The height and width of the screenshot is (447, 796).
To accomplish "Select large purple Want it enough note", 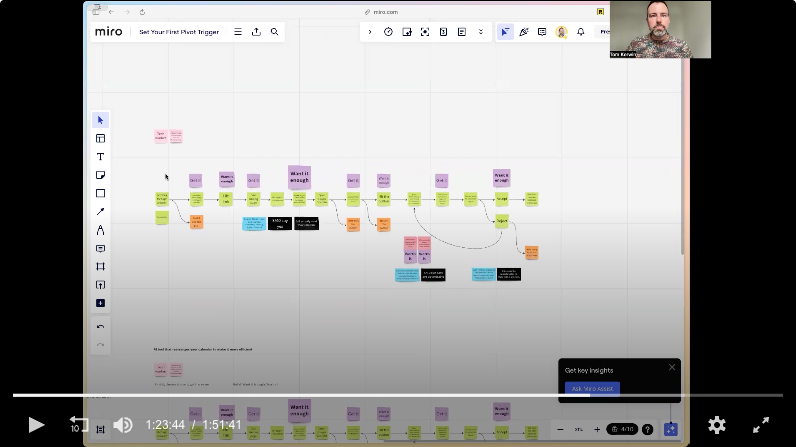I will click(300, 177).
